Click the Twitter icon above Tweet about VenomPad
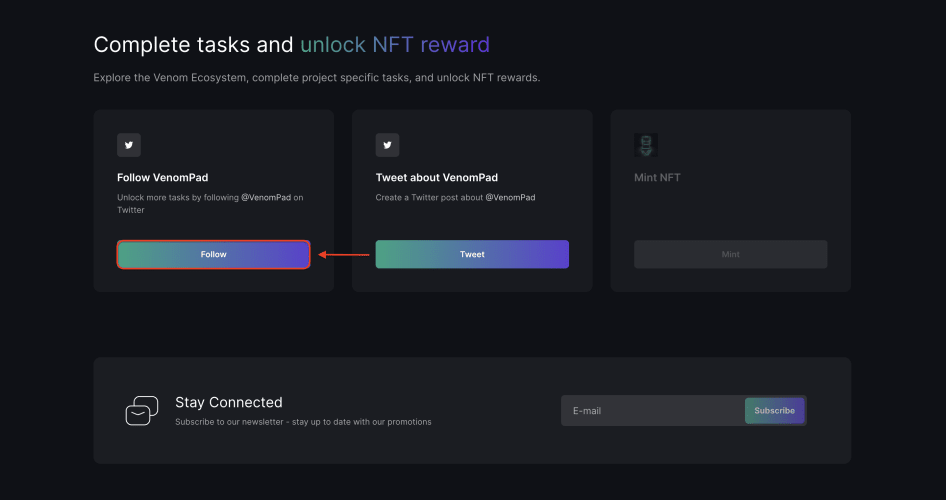Image resolution: width=946 pixels, height=500 pixels. [x=387, y=145]
